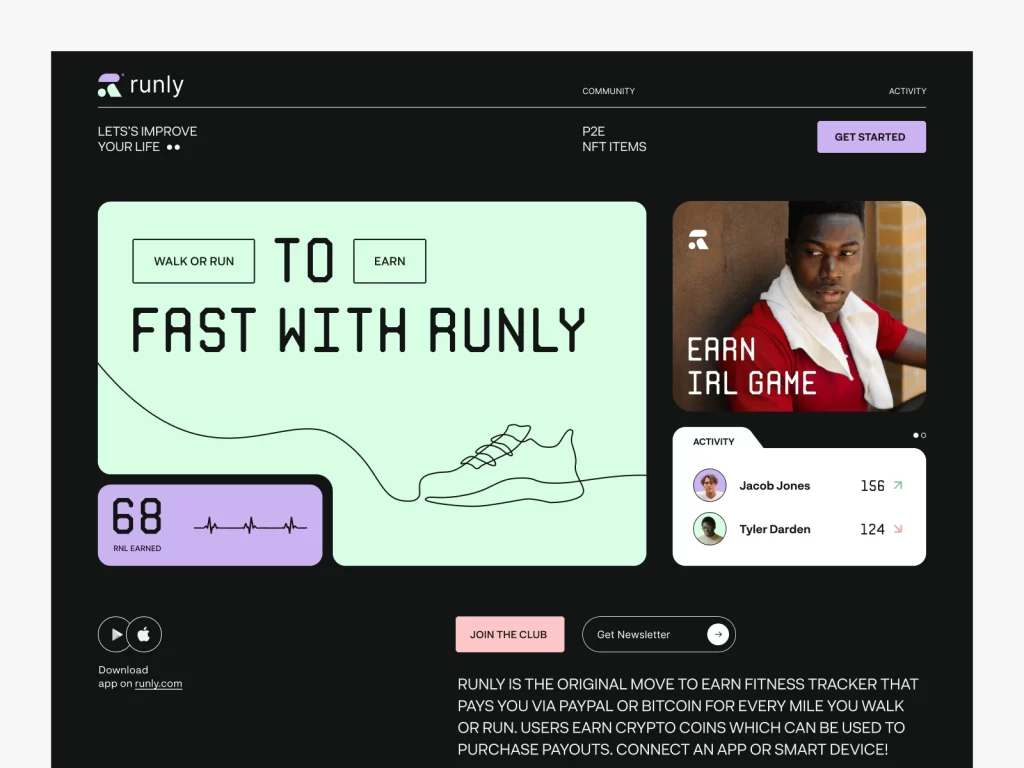This screenshot has height=768, width=1024.
Task: Click the arrow icon in Get Newsletter
Action: pos(718,634)
